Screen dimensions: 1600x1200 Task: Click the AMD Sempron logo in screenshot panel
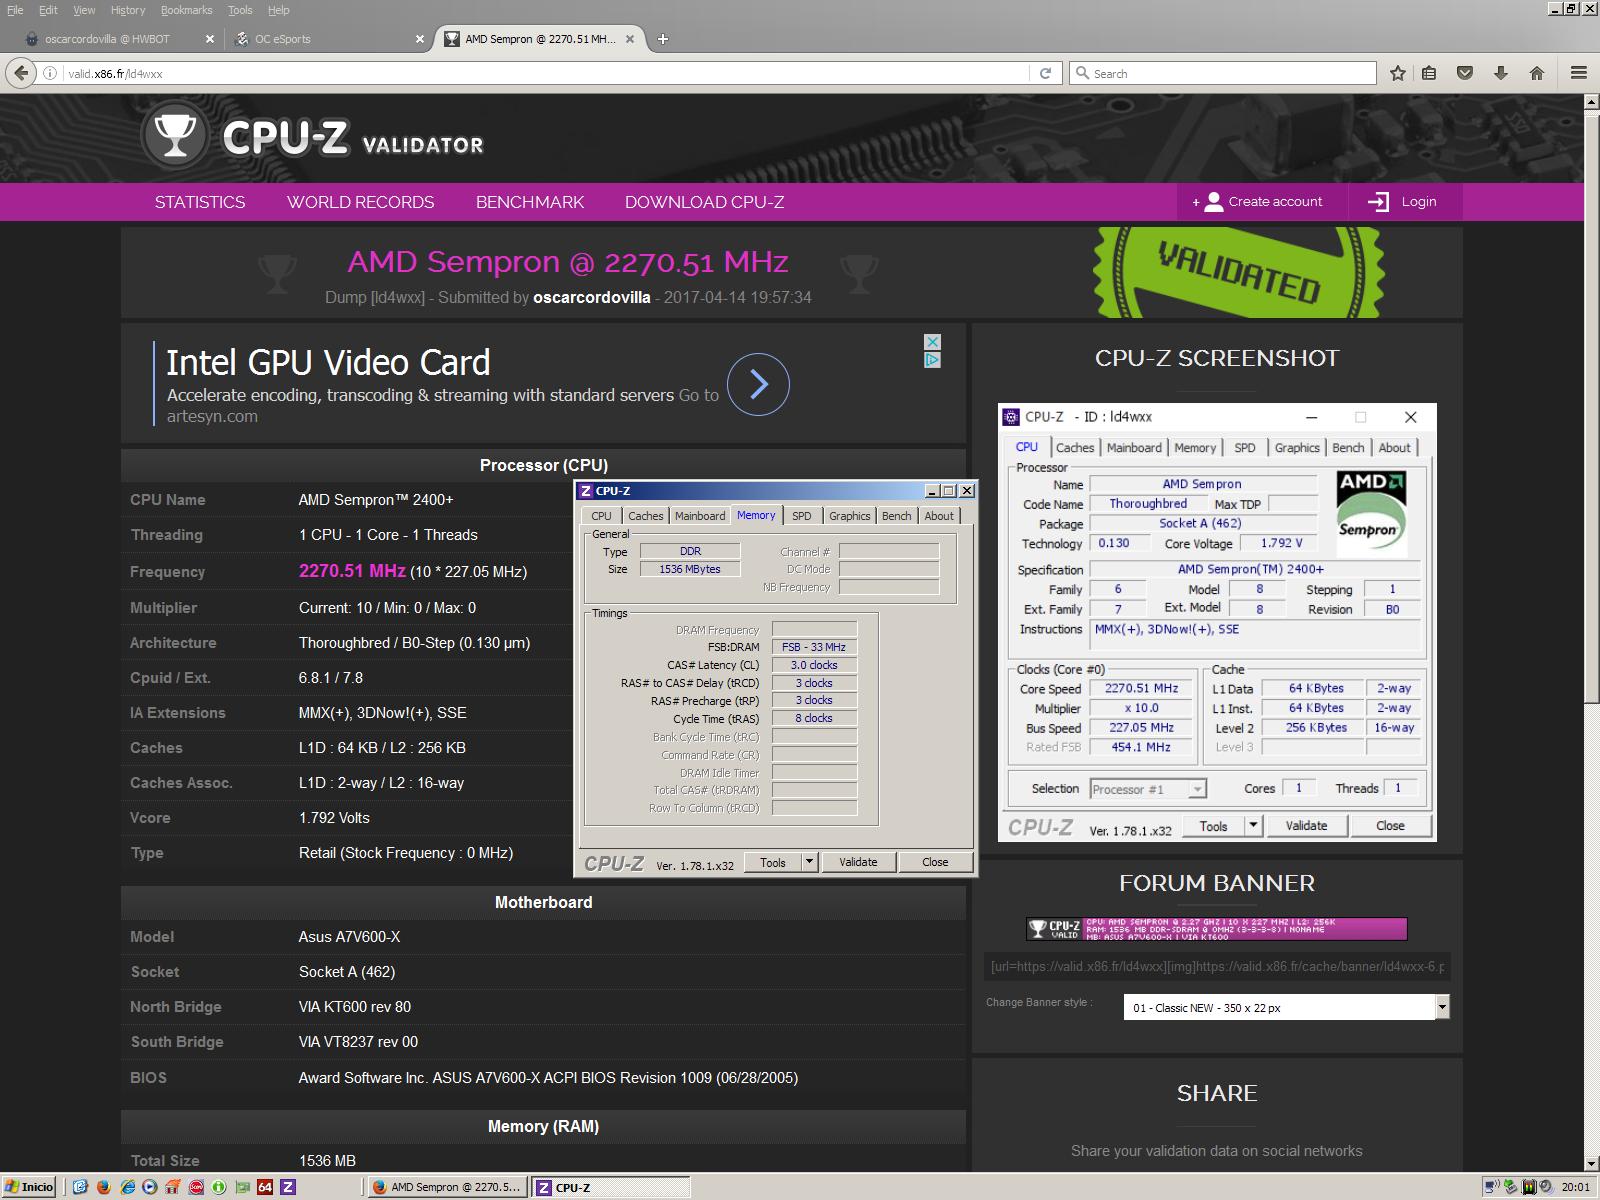1372,513
